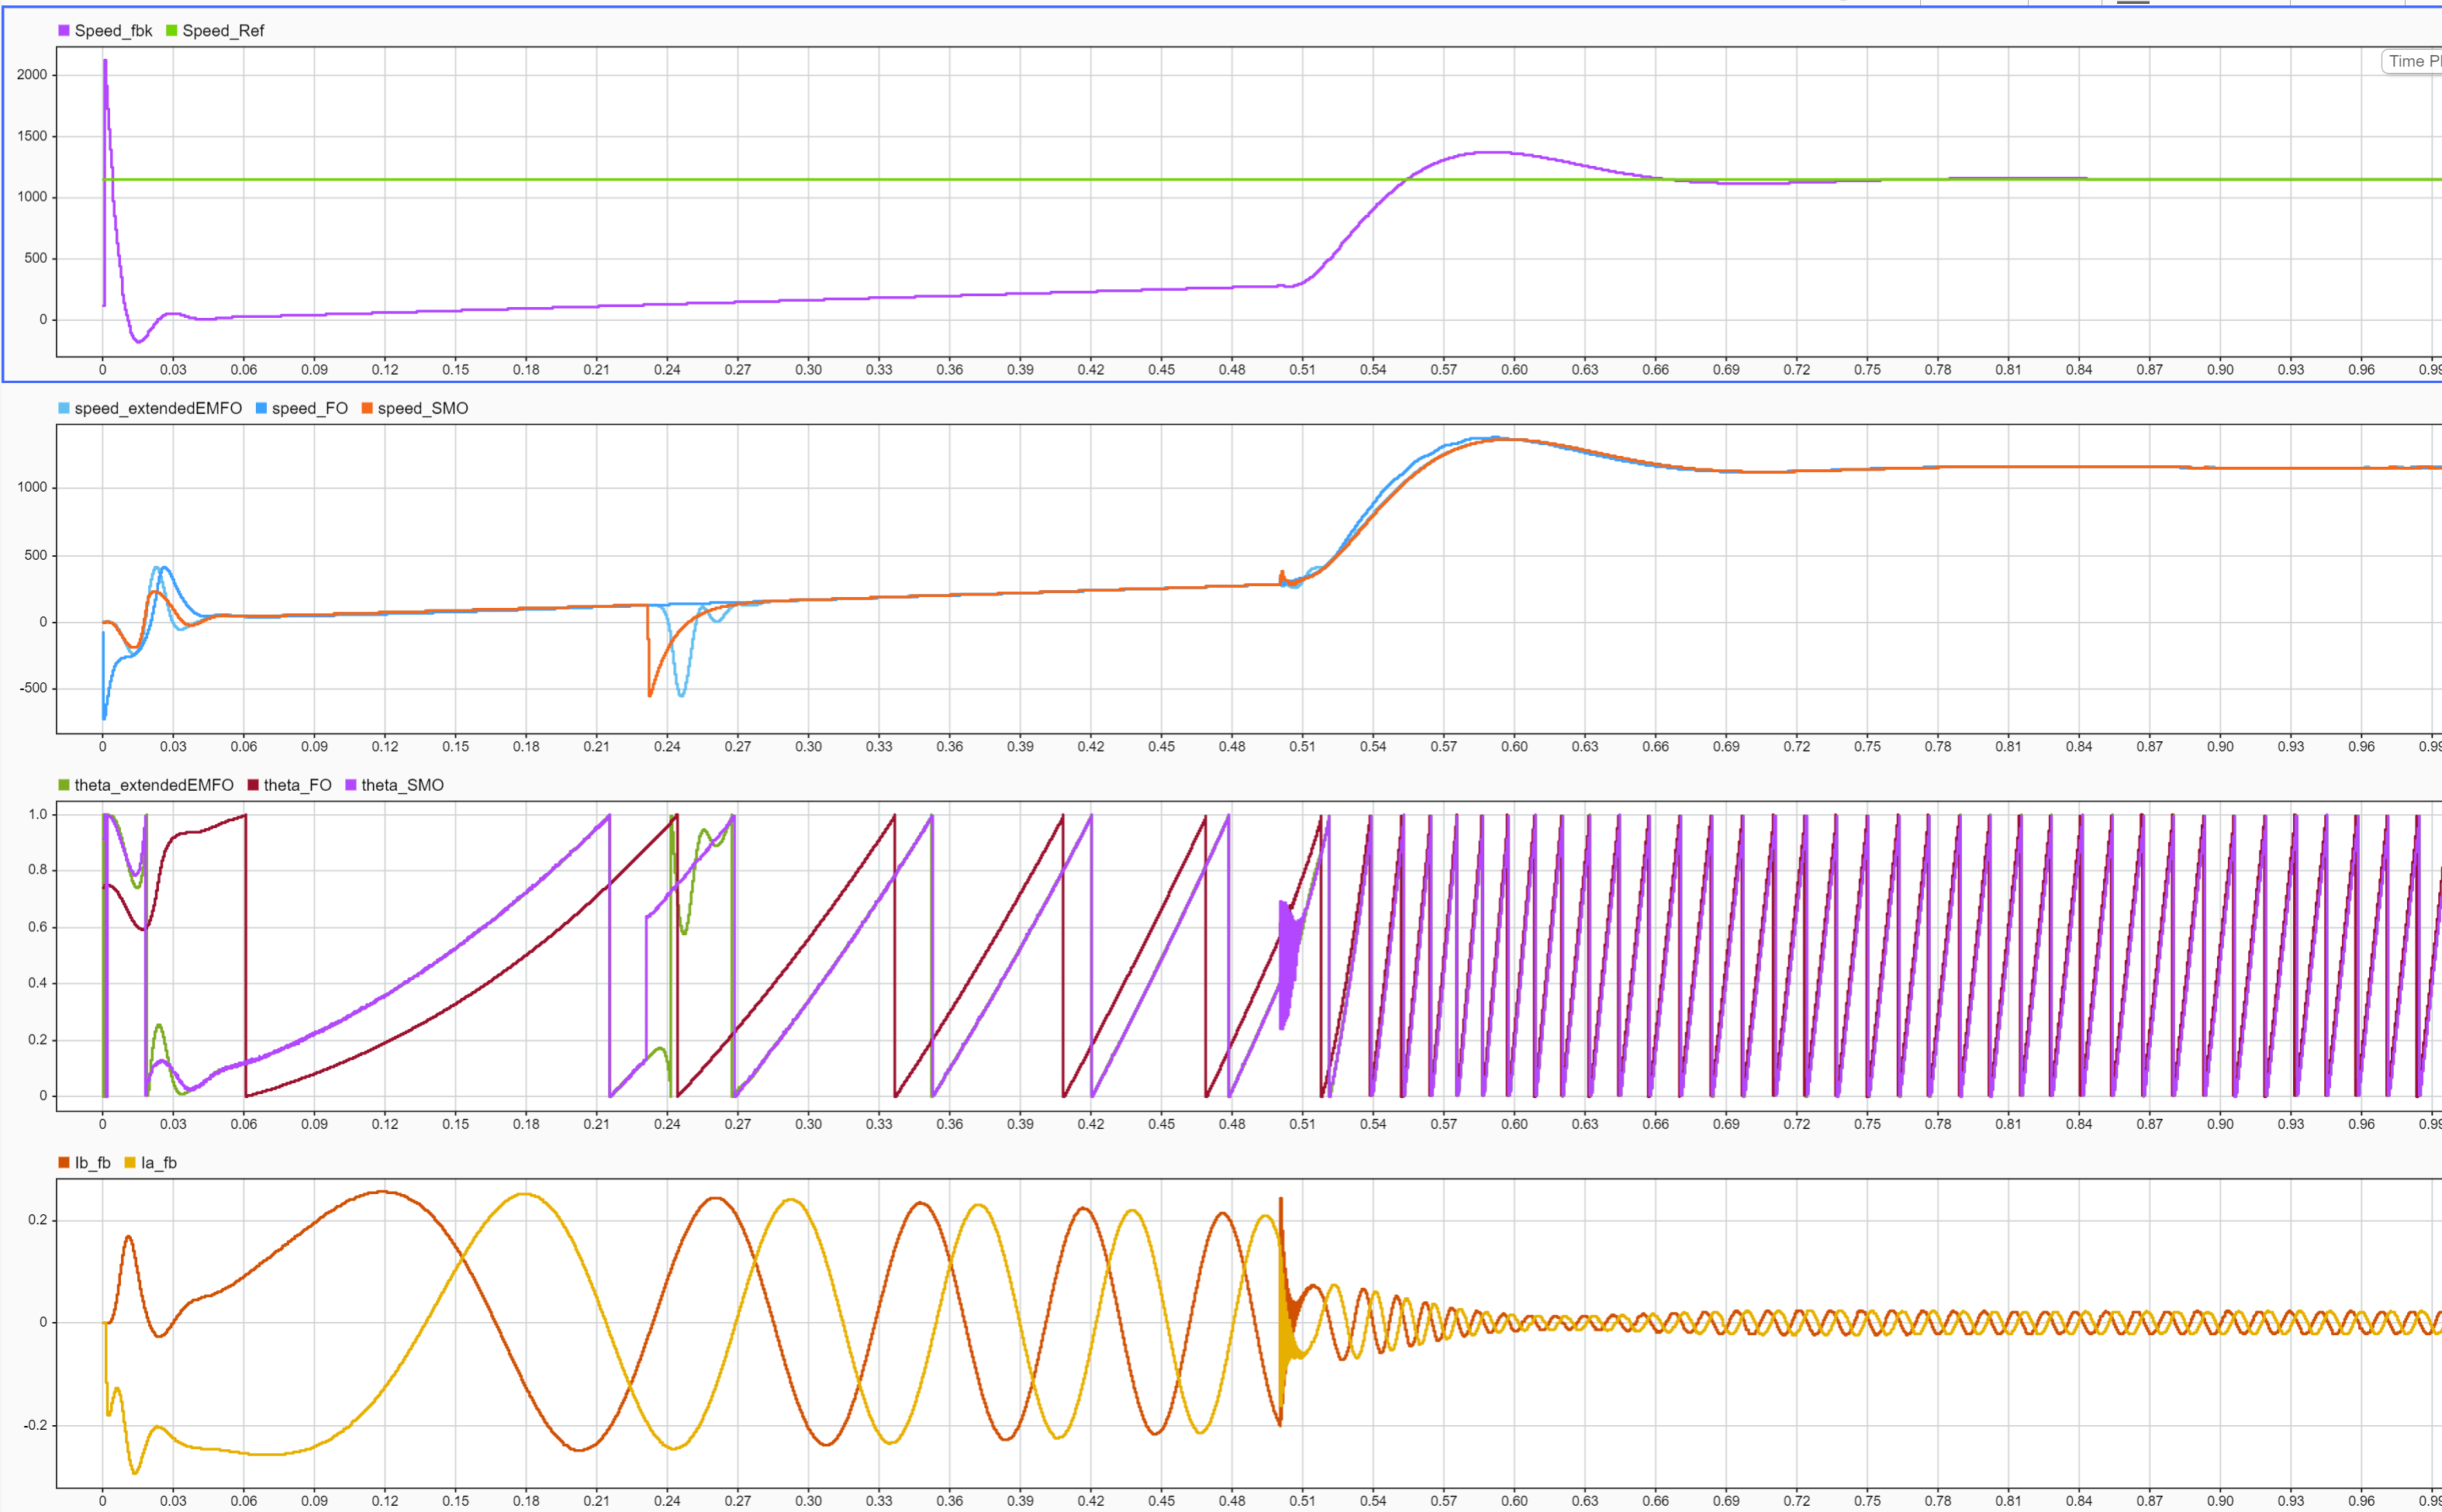Click the theta_extendedEMFO legend entry
Viewport: 2442px width, 1512px height.
point(153,785)
